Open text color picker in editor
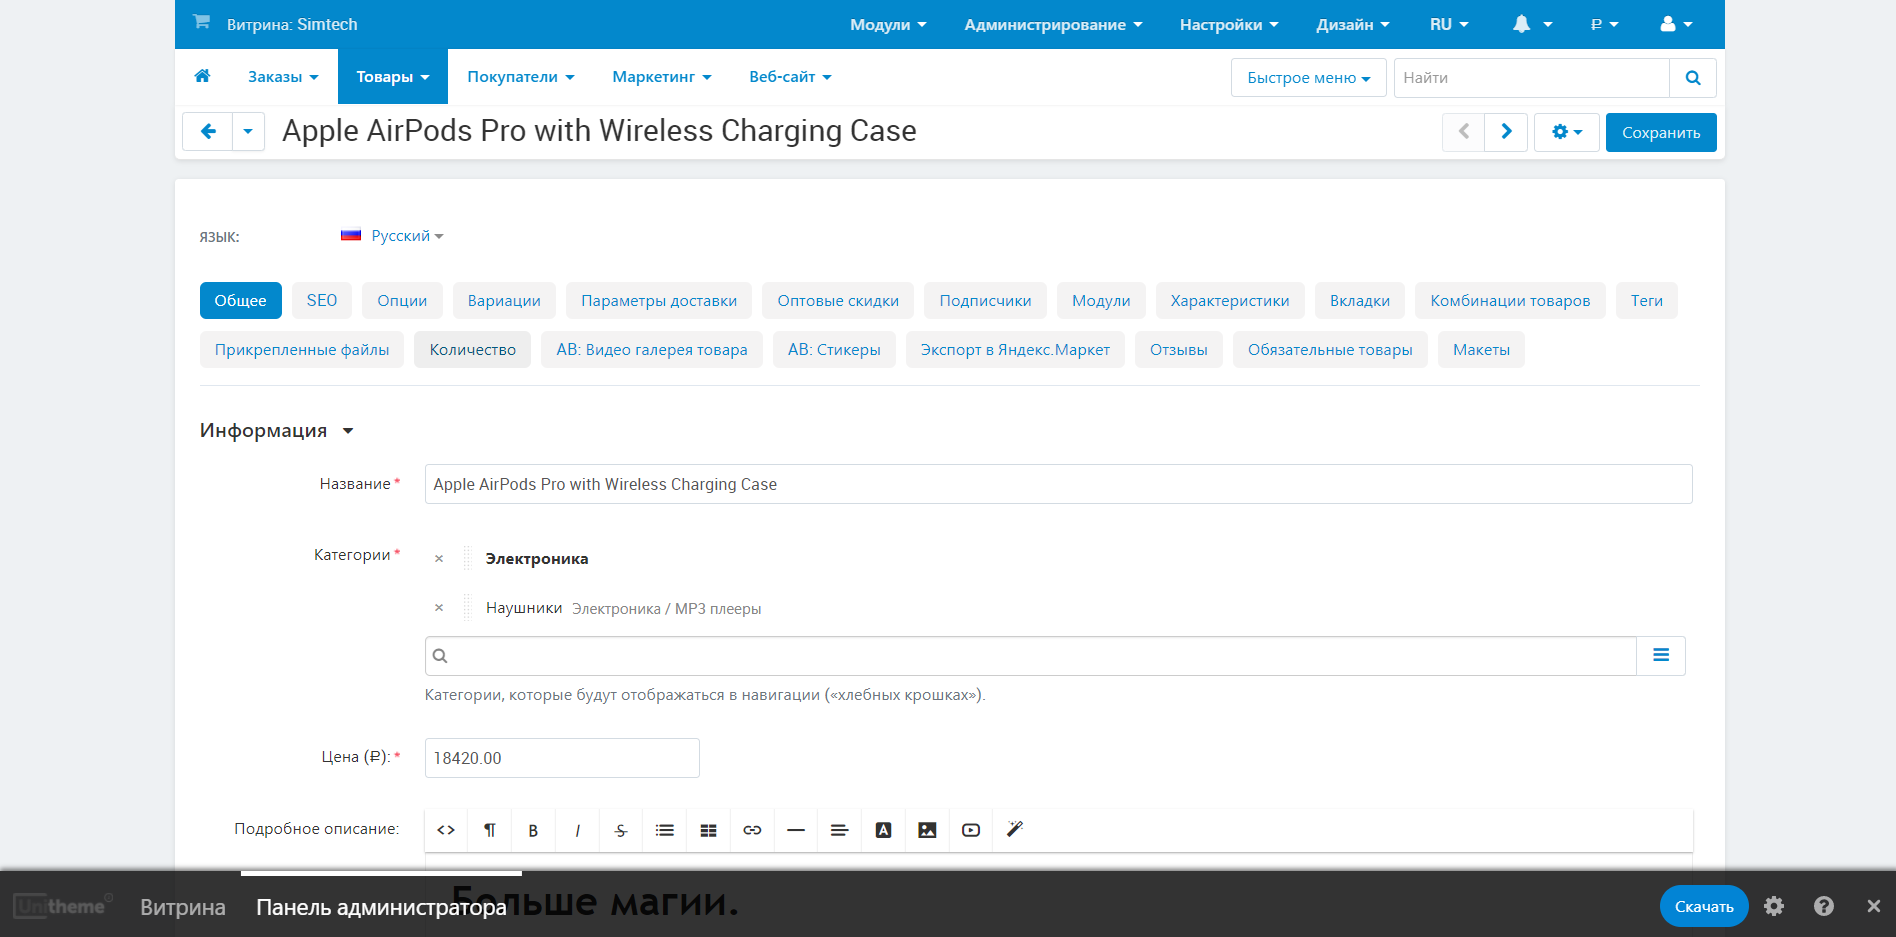Screen dimensions: 1896x937 [x=883, y=830]
